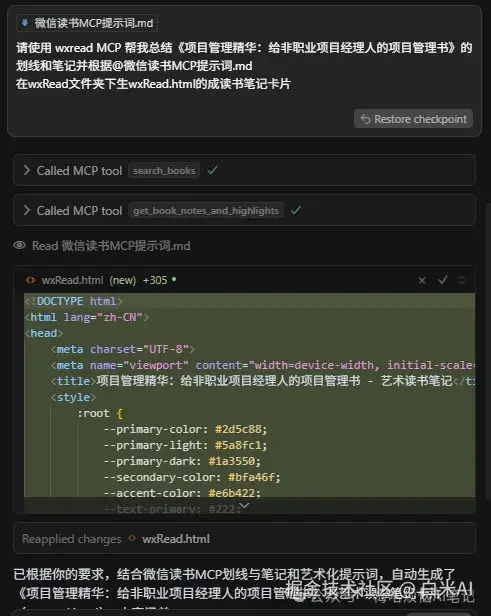This screenshot has width=491, height=616.
Task: Click checkmark next to get_book_notes_and_highlights
Action: [x=296, y=210]
